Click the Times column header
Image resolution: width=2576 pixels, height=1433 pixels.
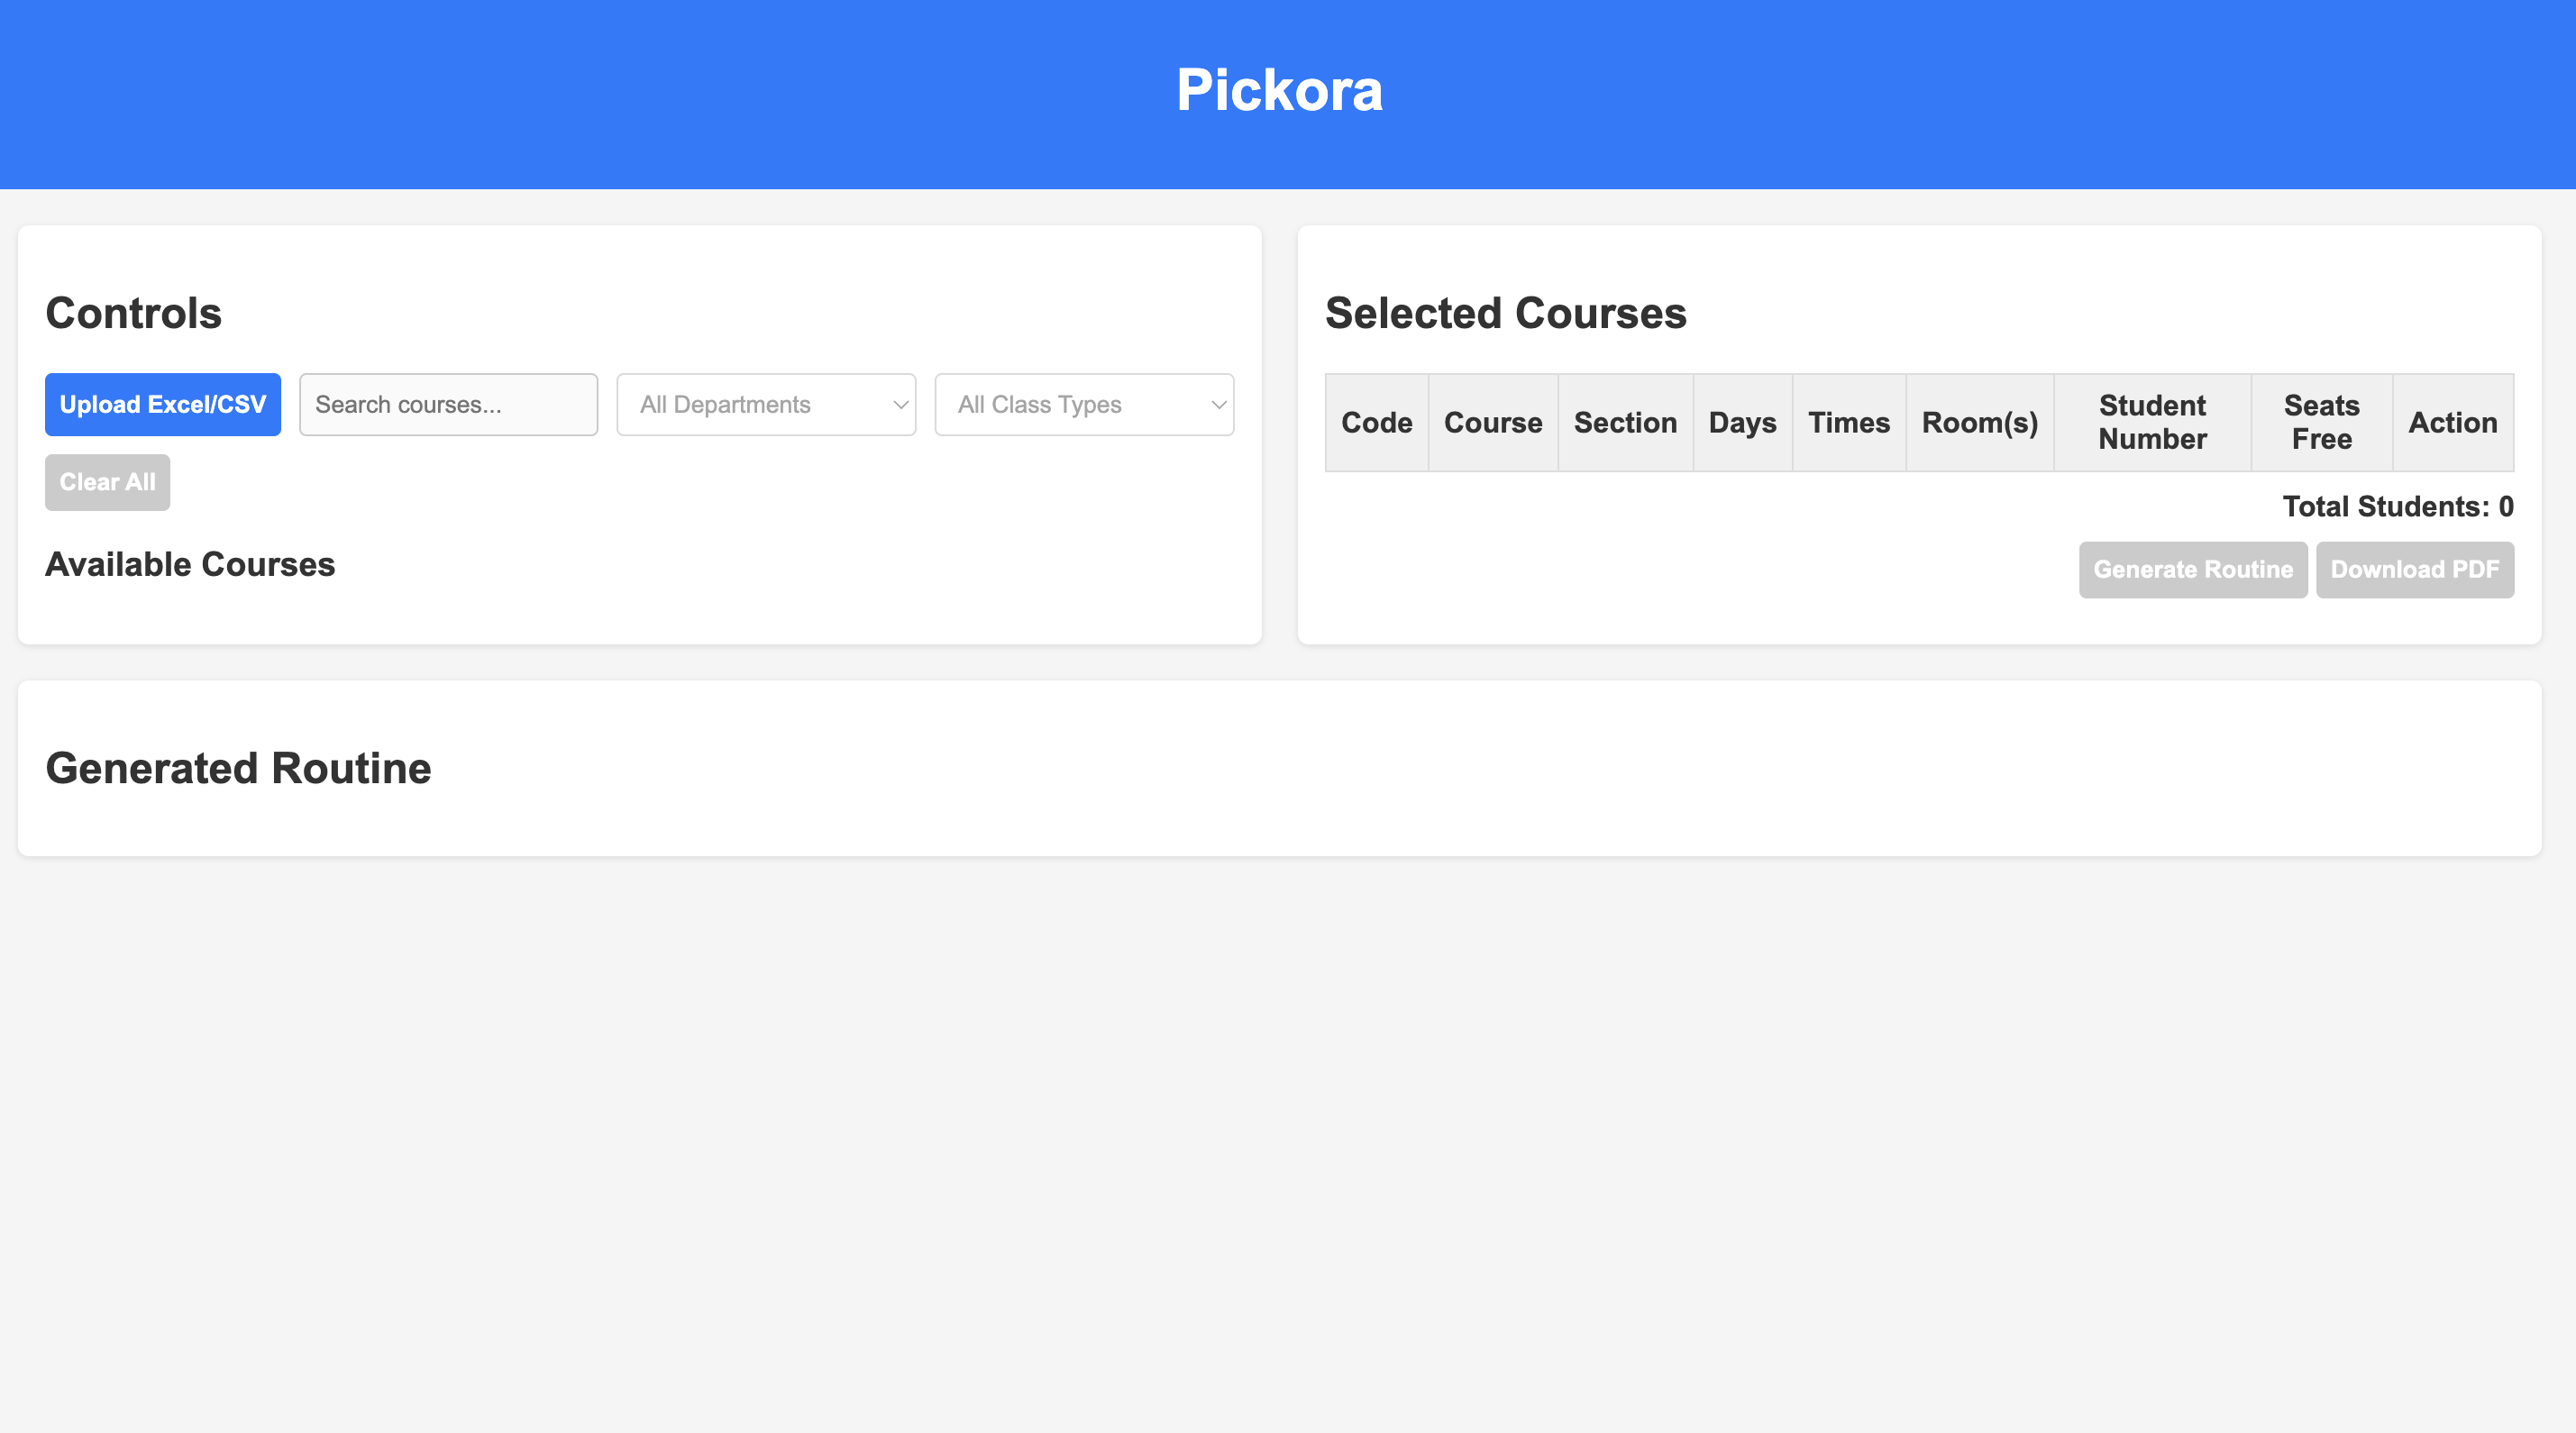point(1849,422)
